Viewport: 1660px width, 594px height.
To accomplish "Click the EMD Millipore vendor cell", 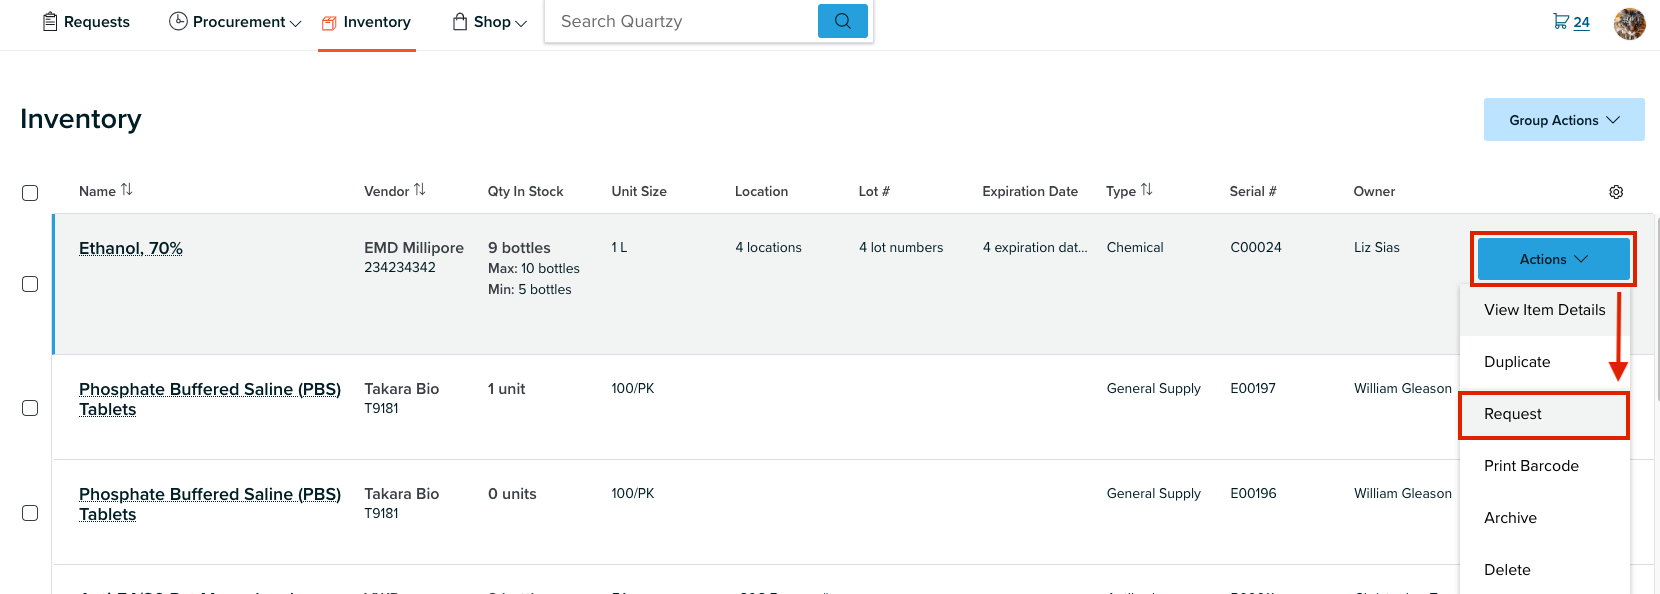I will click(x=414, y=248).
